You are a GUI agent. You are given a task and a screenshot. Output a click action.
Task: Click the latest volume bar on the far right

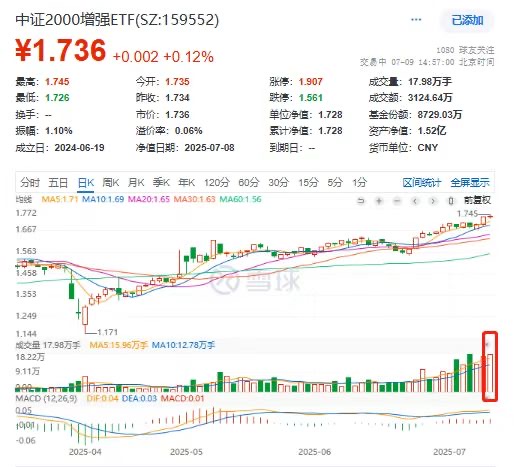point(490,373)
